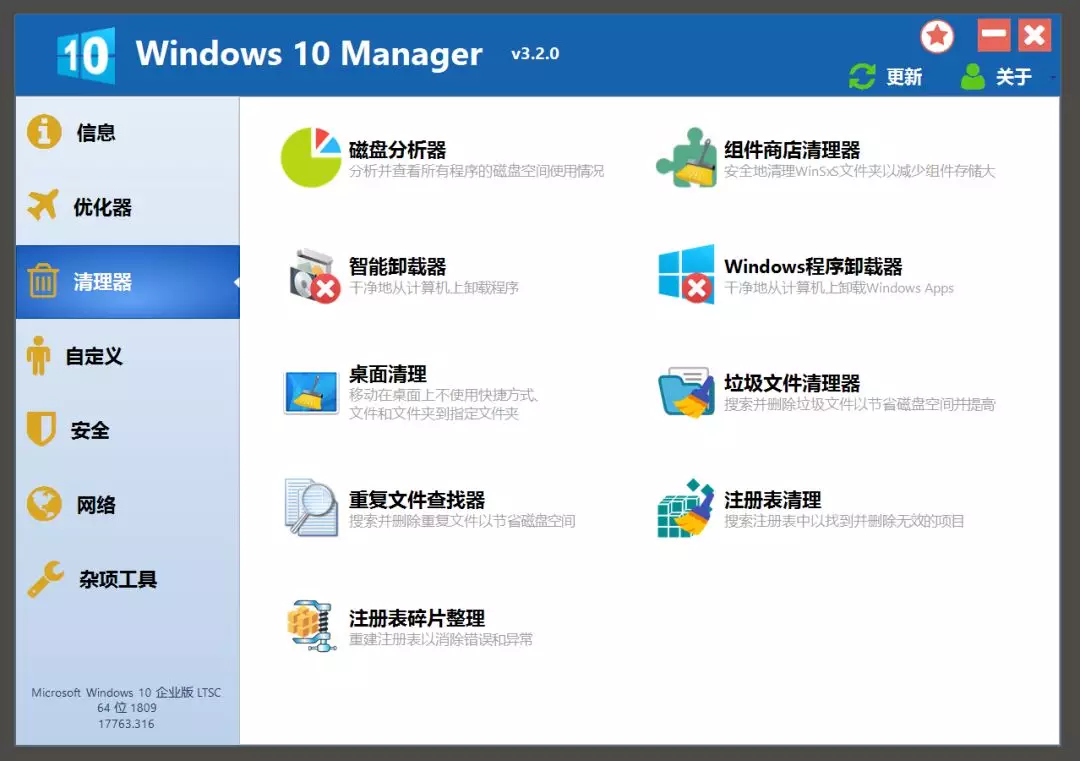Open the 磁盘分析器 pie chart icon
Image resolution: width=1080 pixels, height=761 pixels.
click(x=311, y=157)
